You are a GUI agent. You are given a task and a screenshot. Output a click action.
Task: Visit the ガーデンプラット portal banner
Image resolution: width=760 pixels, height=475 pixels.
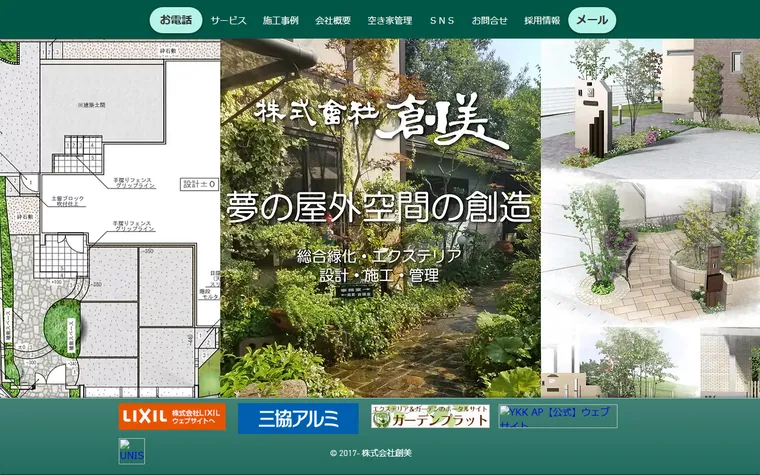(x=430, y=416)
